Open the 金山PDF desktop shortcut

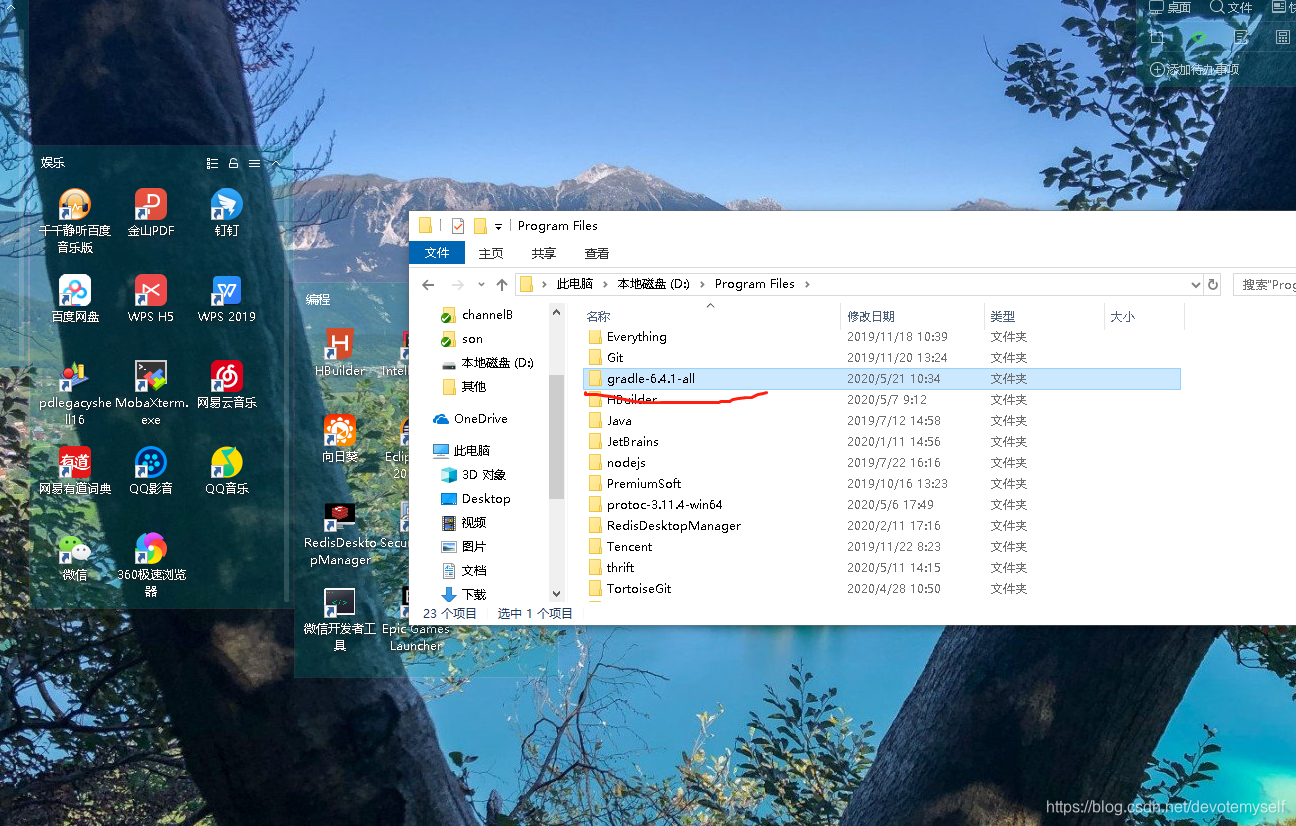151,213
